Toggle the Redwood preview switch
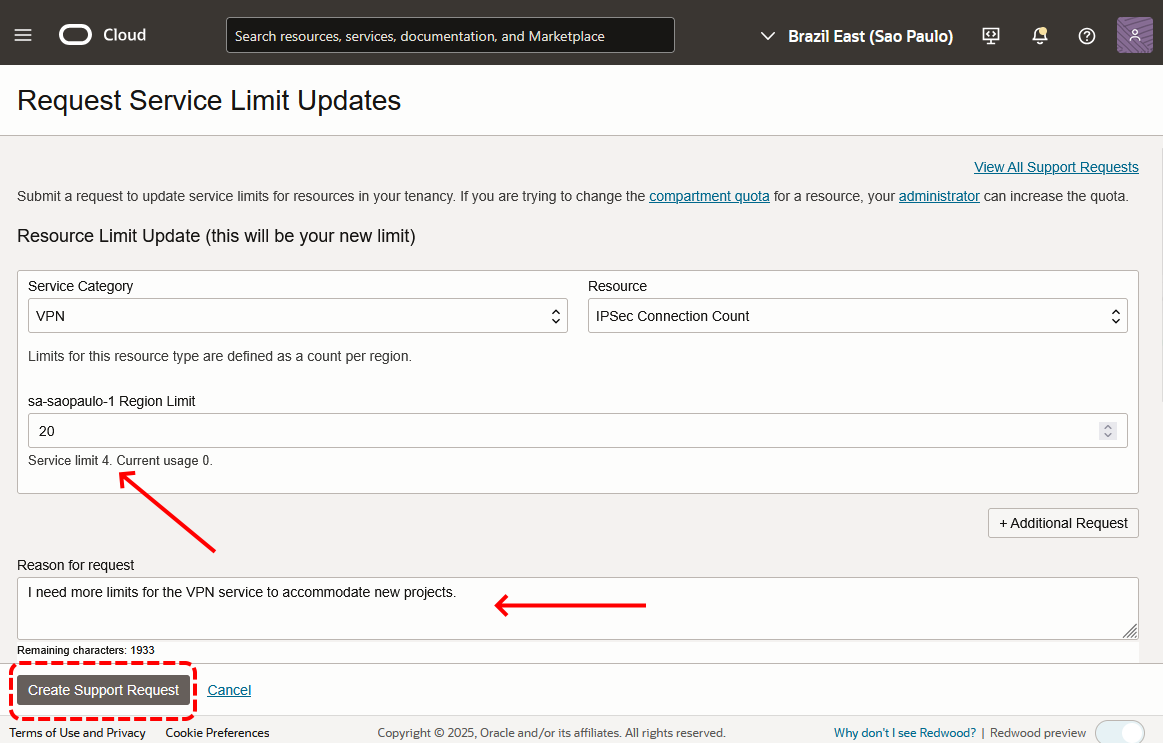The image size is (1163, 743). tap(1119, 733)
